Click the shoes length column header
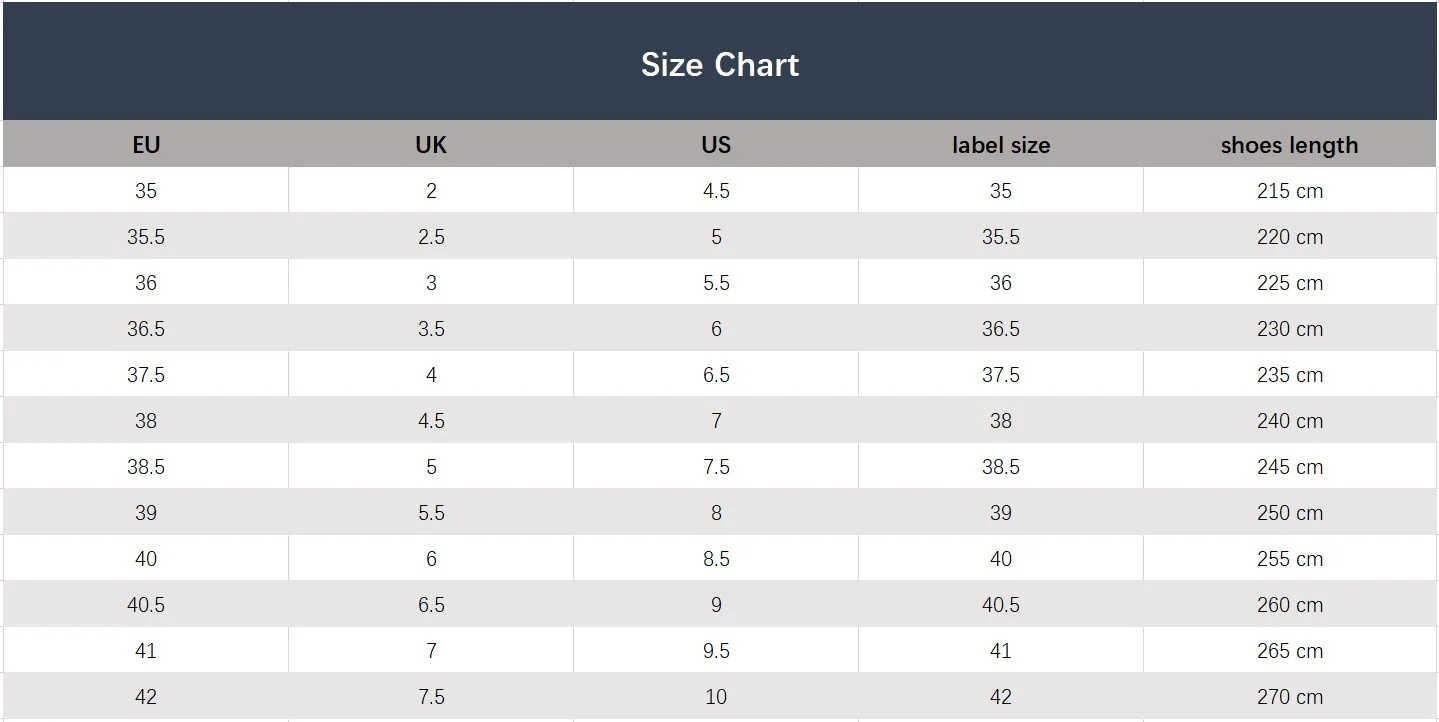 (1289, 145)
